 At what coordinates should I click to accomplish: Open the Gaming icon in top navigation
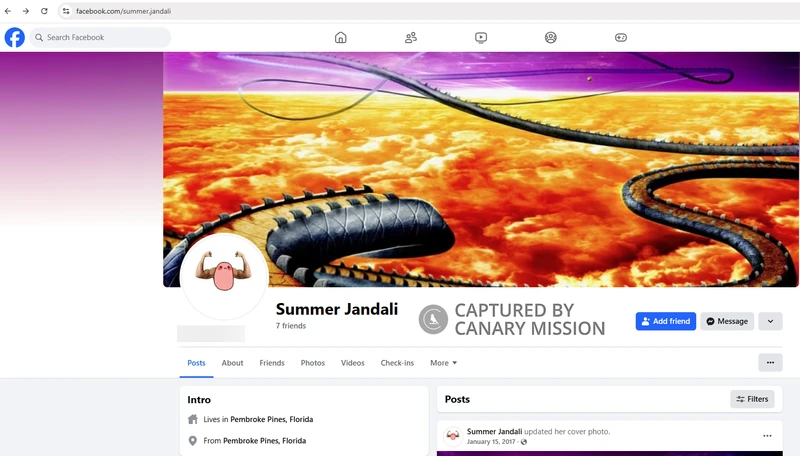point(620,37)
